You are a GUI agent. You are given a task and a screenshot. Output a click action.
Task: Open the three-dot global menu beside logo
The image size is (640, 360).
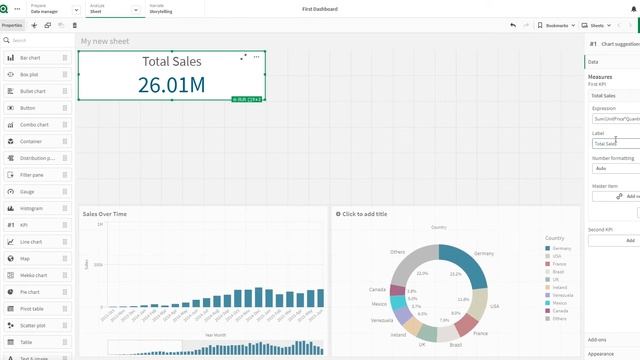pos(17,9)
